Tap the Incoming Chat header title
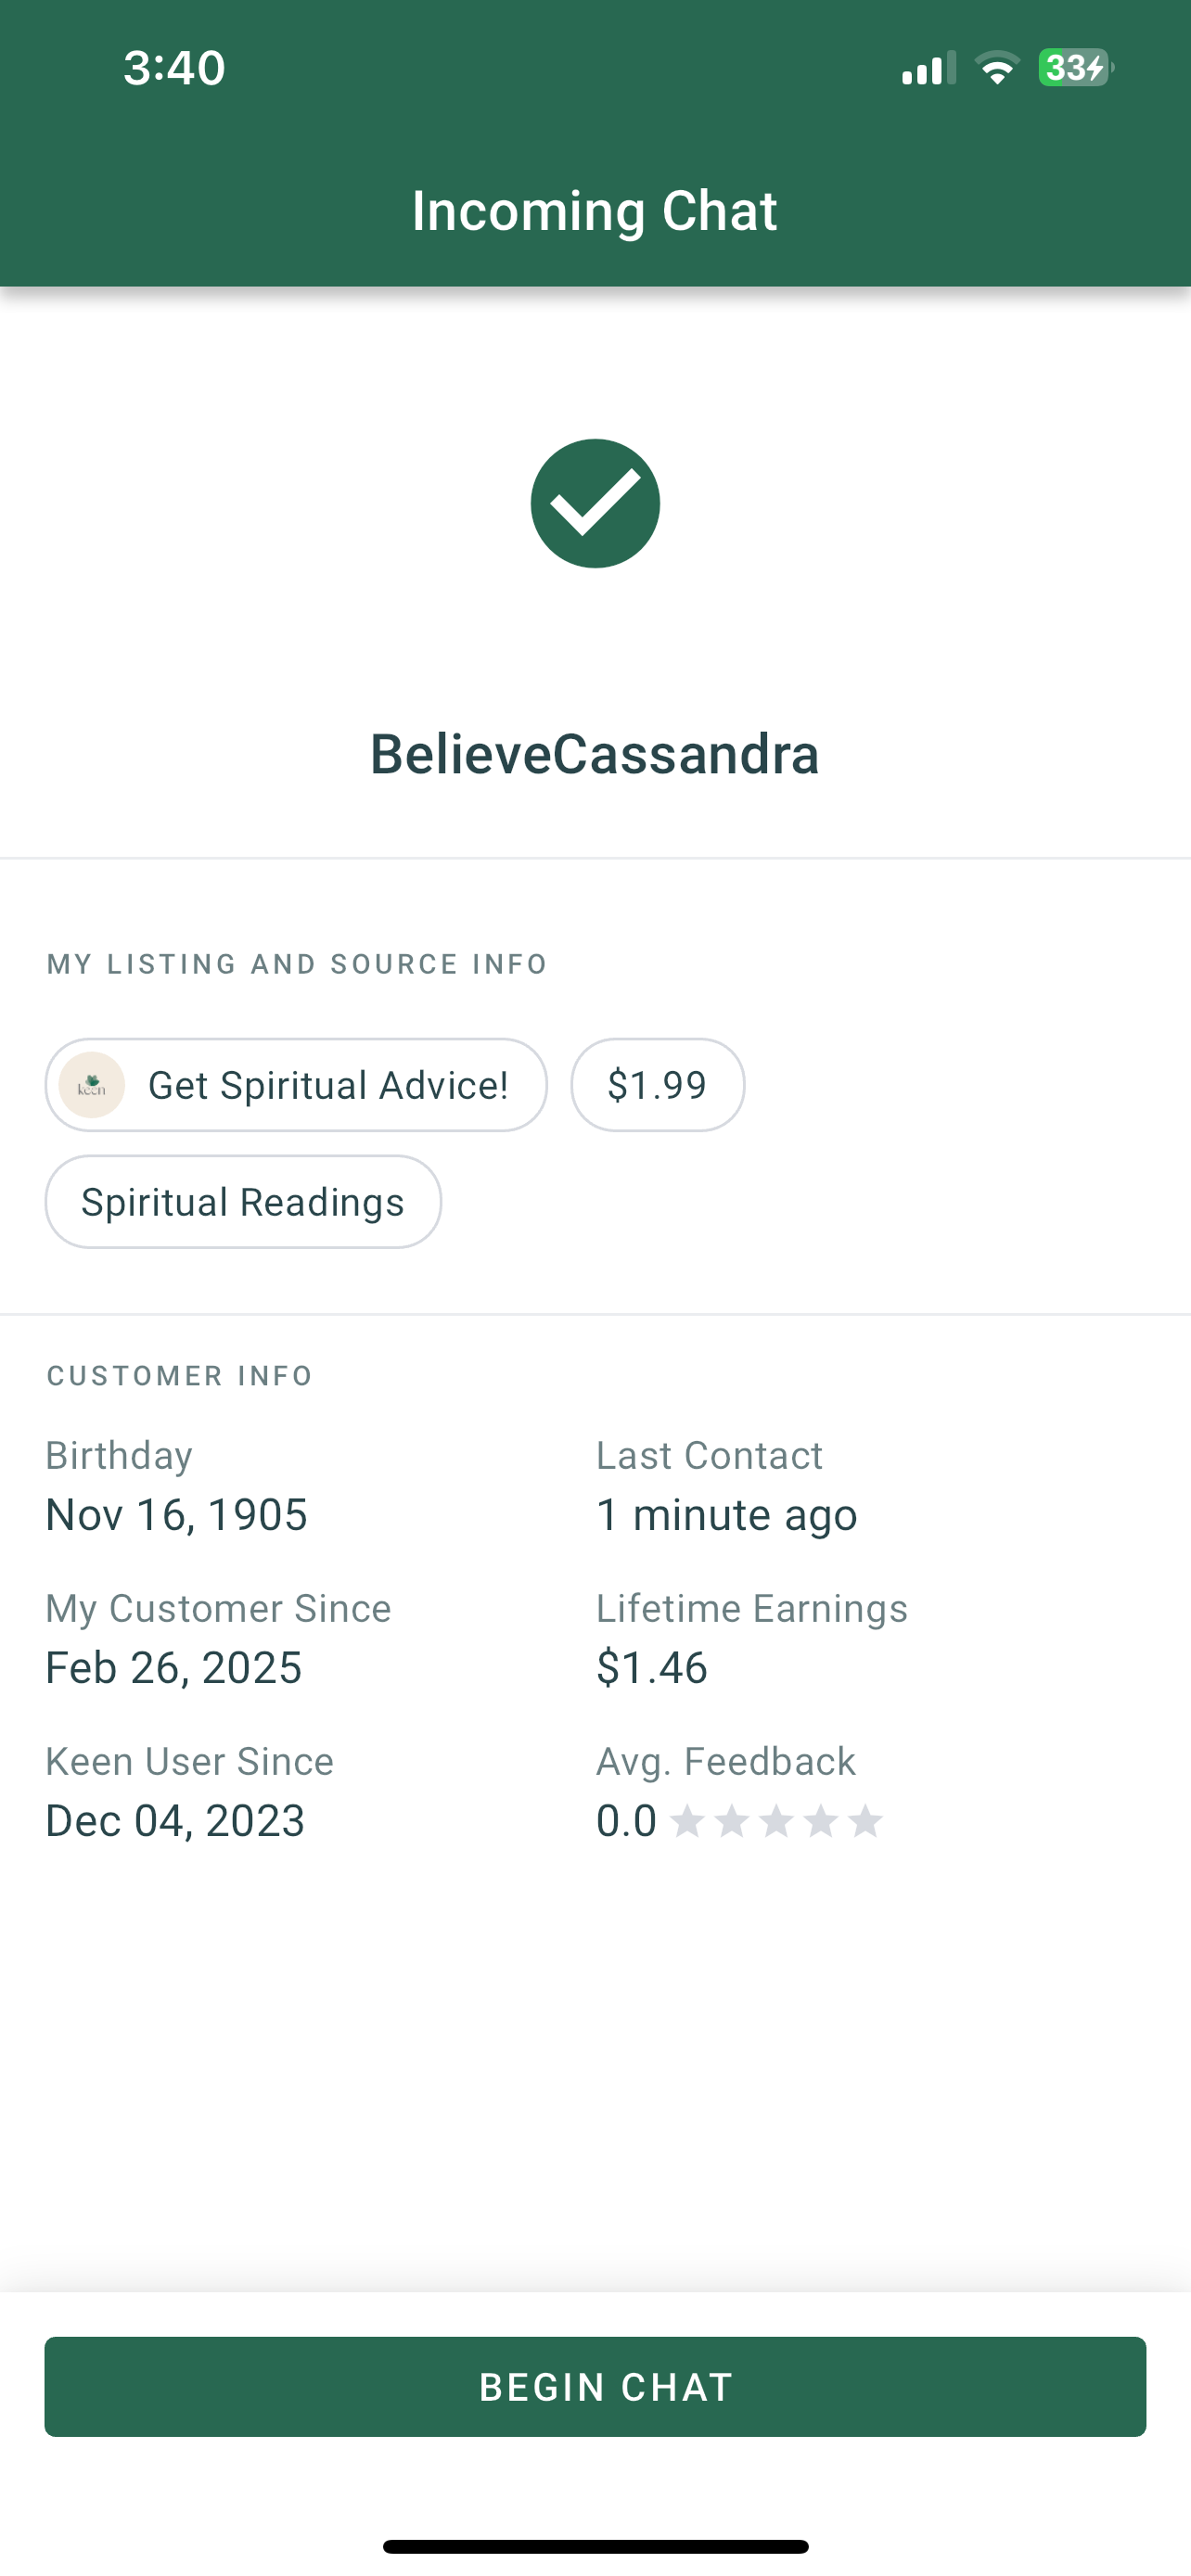This screenshot has height=2576, width=1191. coord(595,211)
